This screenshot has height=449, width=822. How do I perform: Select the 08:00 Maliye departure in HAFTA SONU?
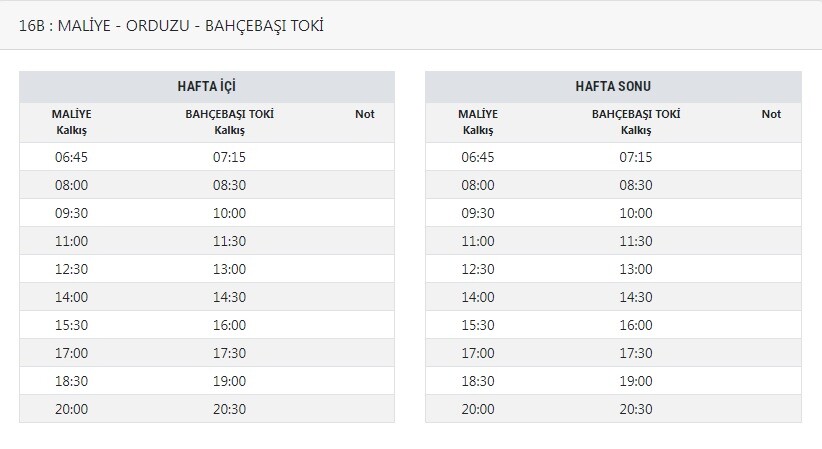[x=477, y=185]
